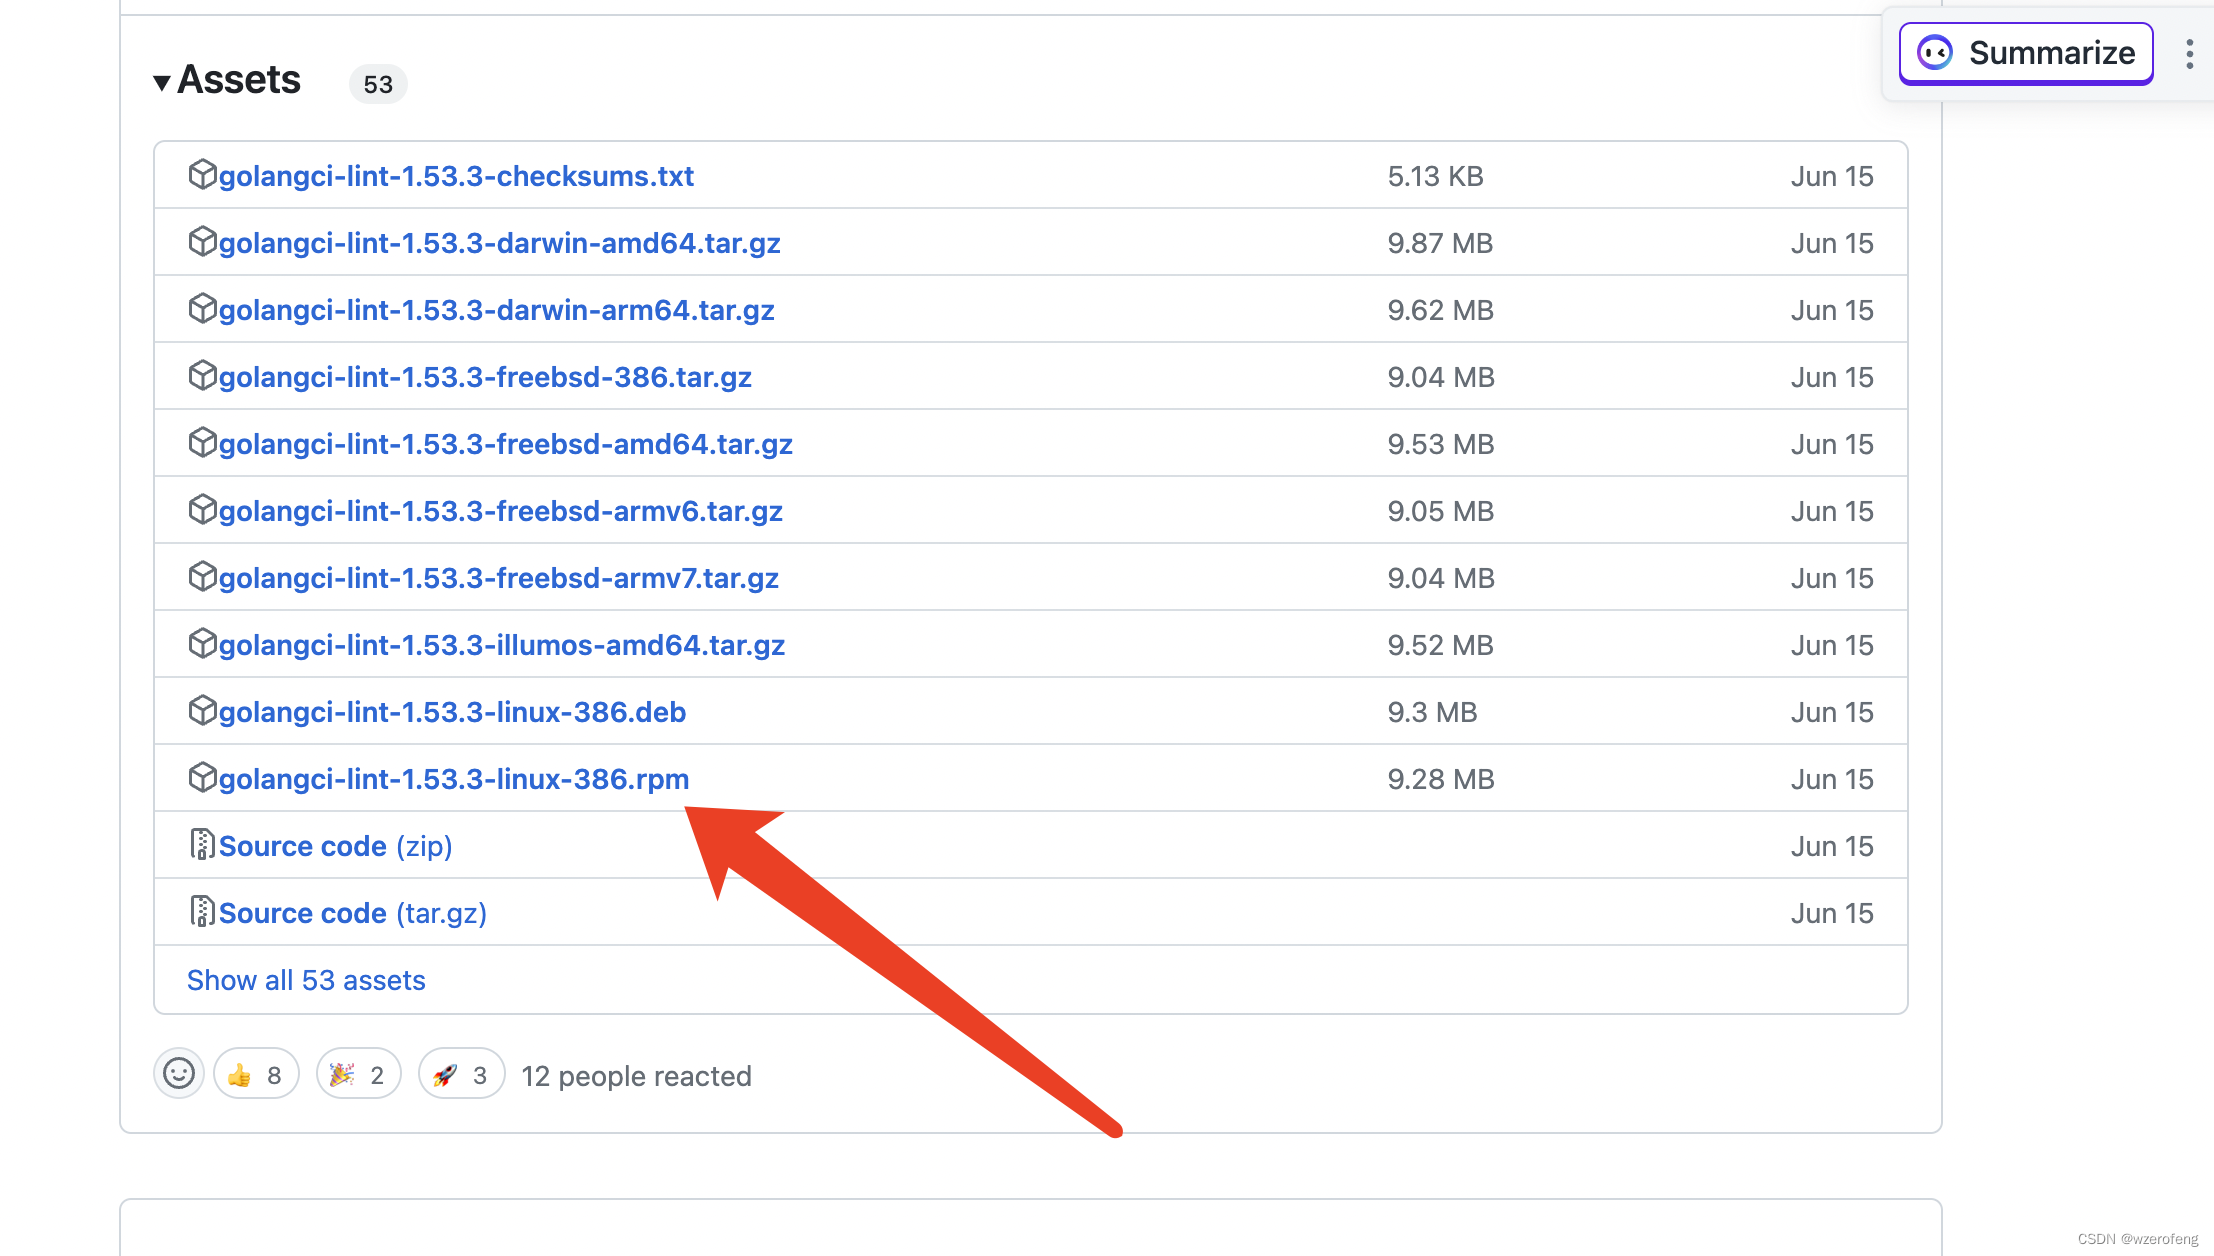This screenshot has width=2214, height=1256.
Task: Toggle the thumbs up reaction
Action: point(256,1075)
